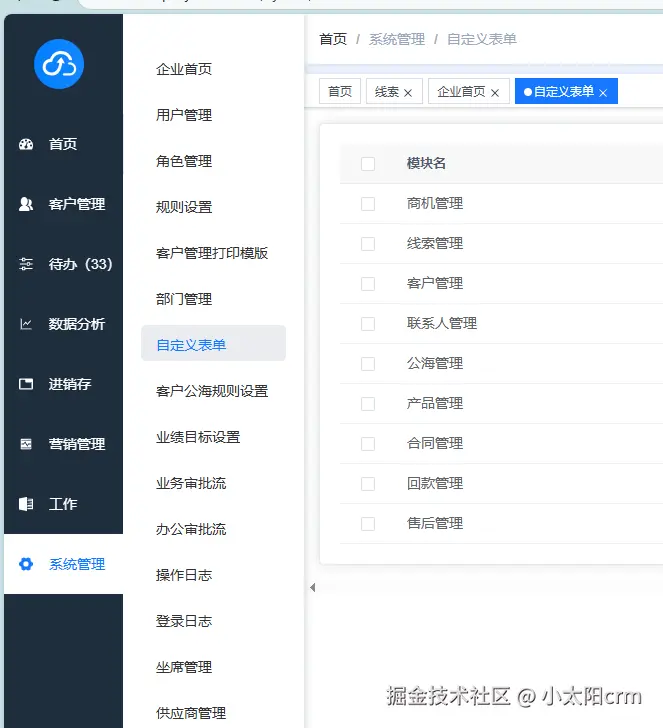This screenshot has width=663, height=728.
Task: Open 登录日志 in the submenu
Action: coord(184,621)
